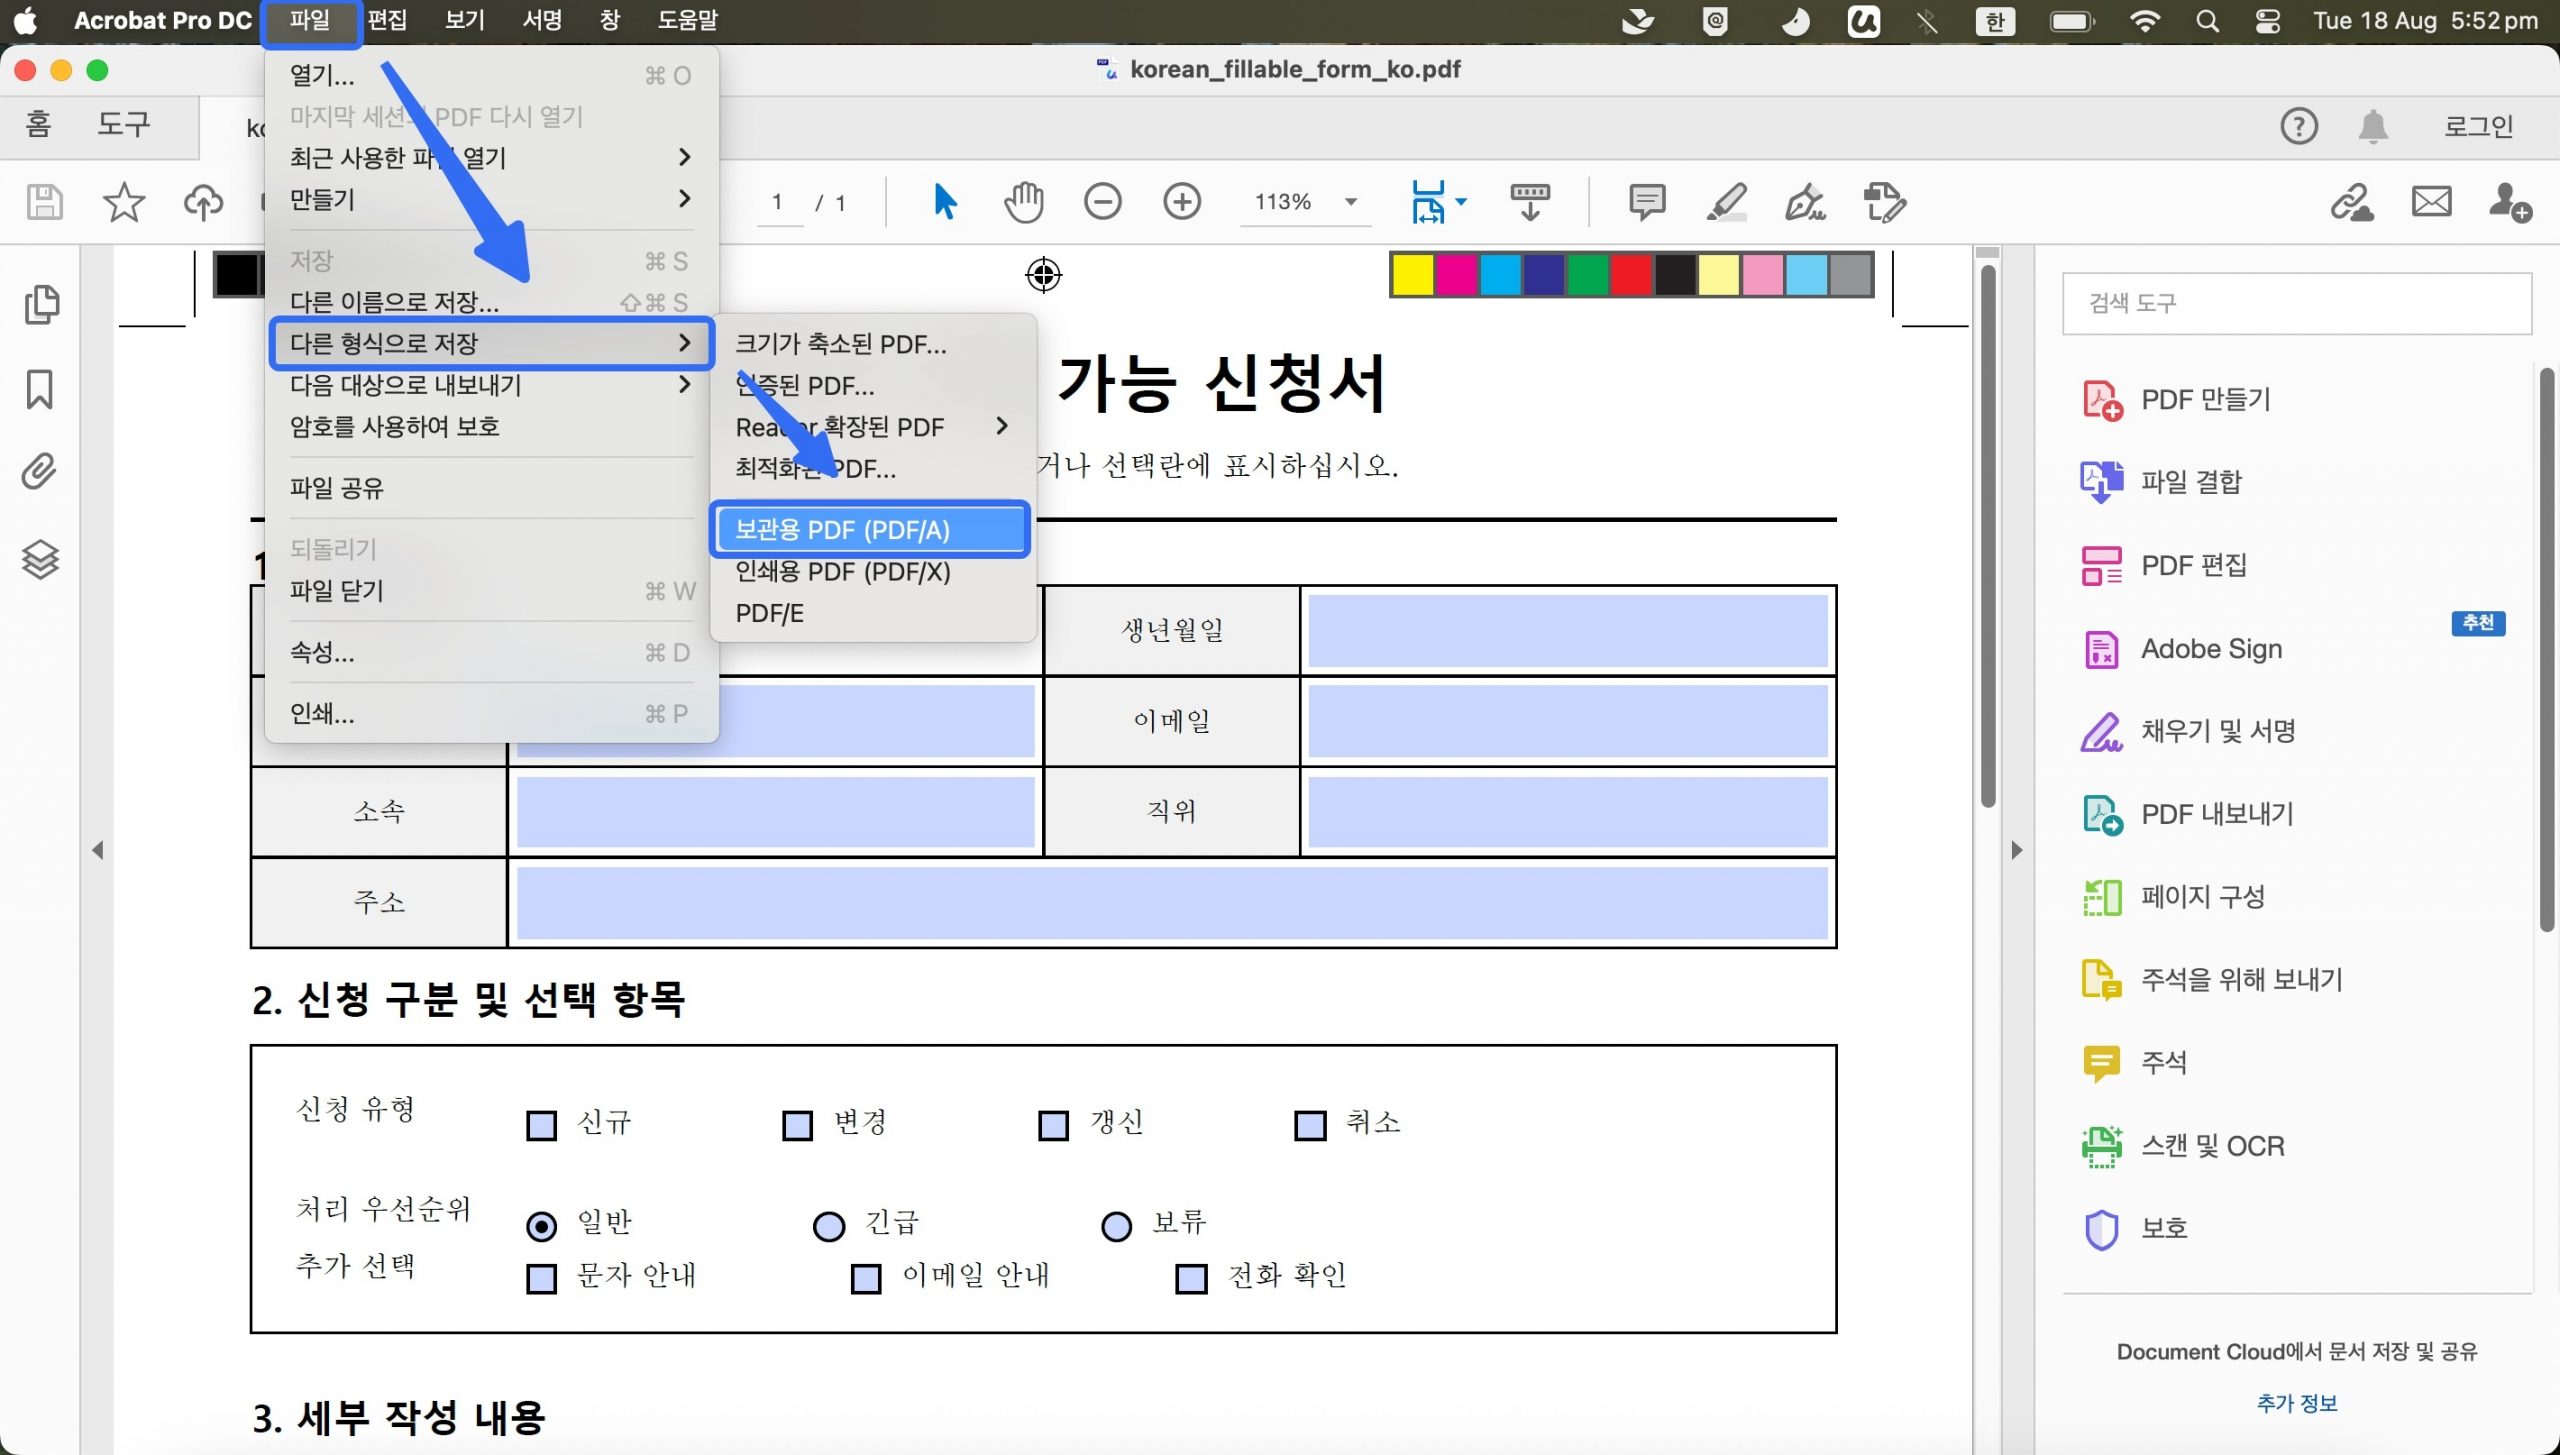2560x1455 pixels.
Task: Select 암호를 사용하여 보호 menu item
Action: pyautogui.click(x=490, y=427)
